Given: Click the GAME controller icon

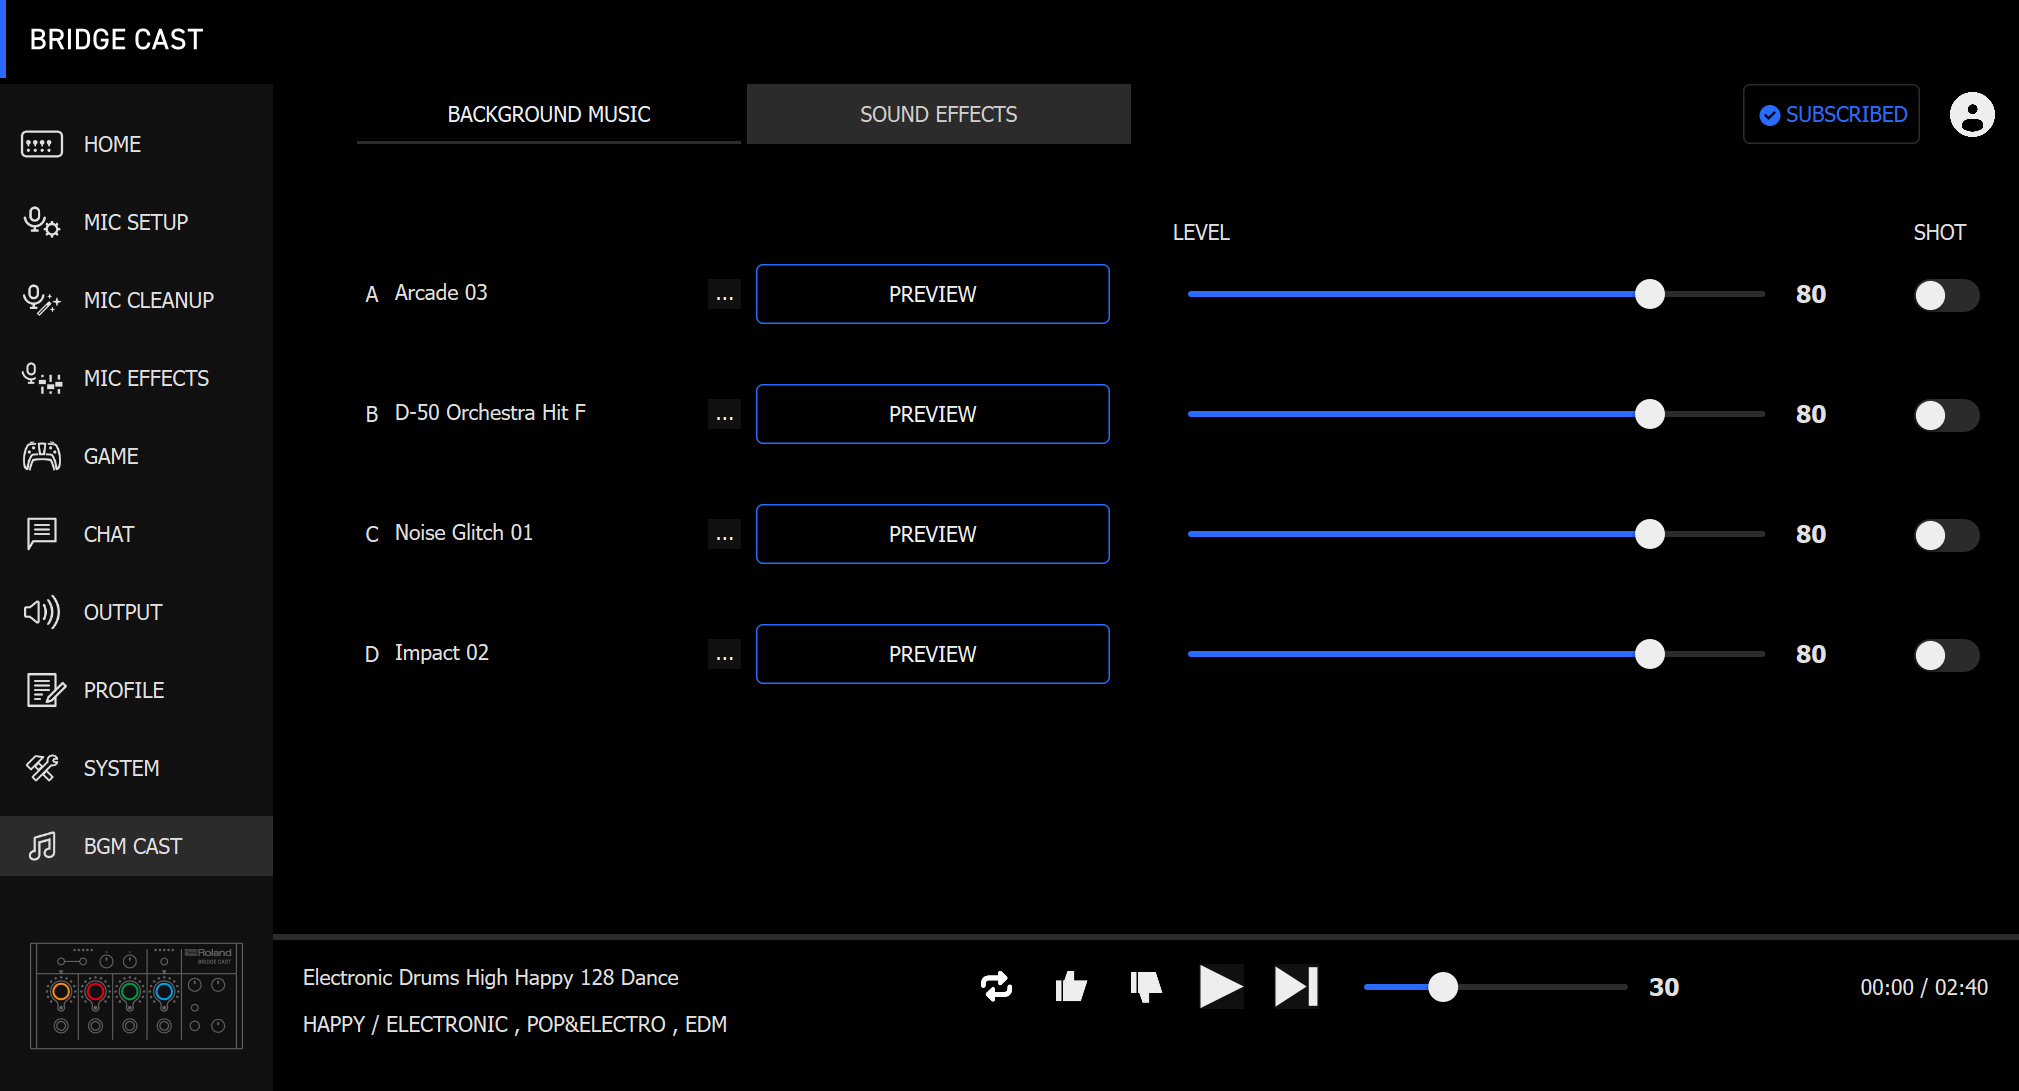Looking at the screenshot, I should (42, 456).
